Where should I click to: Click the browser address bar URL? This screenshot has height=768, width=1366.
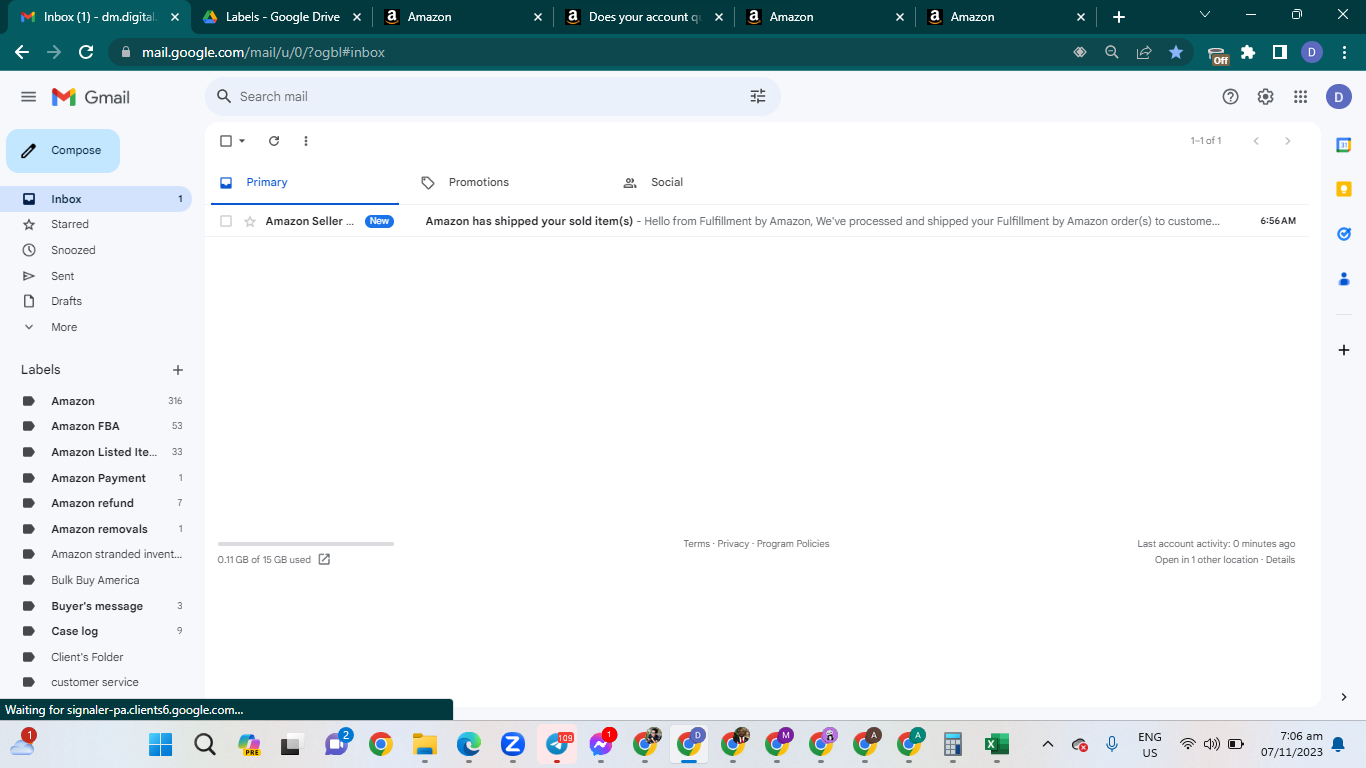[x=264, y=52]
